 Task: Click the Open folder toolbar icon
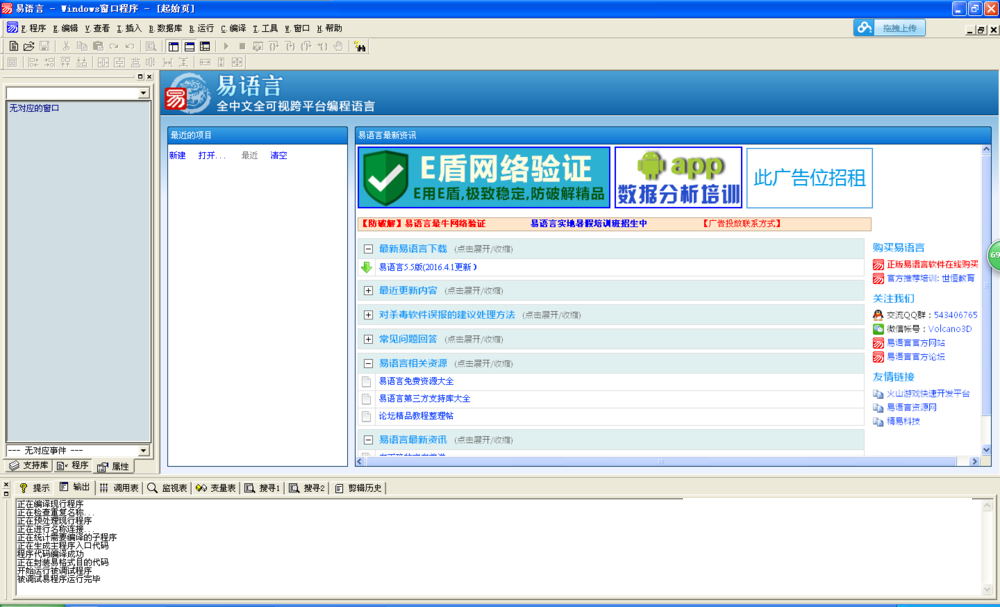coord(29,47)
